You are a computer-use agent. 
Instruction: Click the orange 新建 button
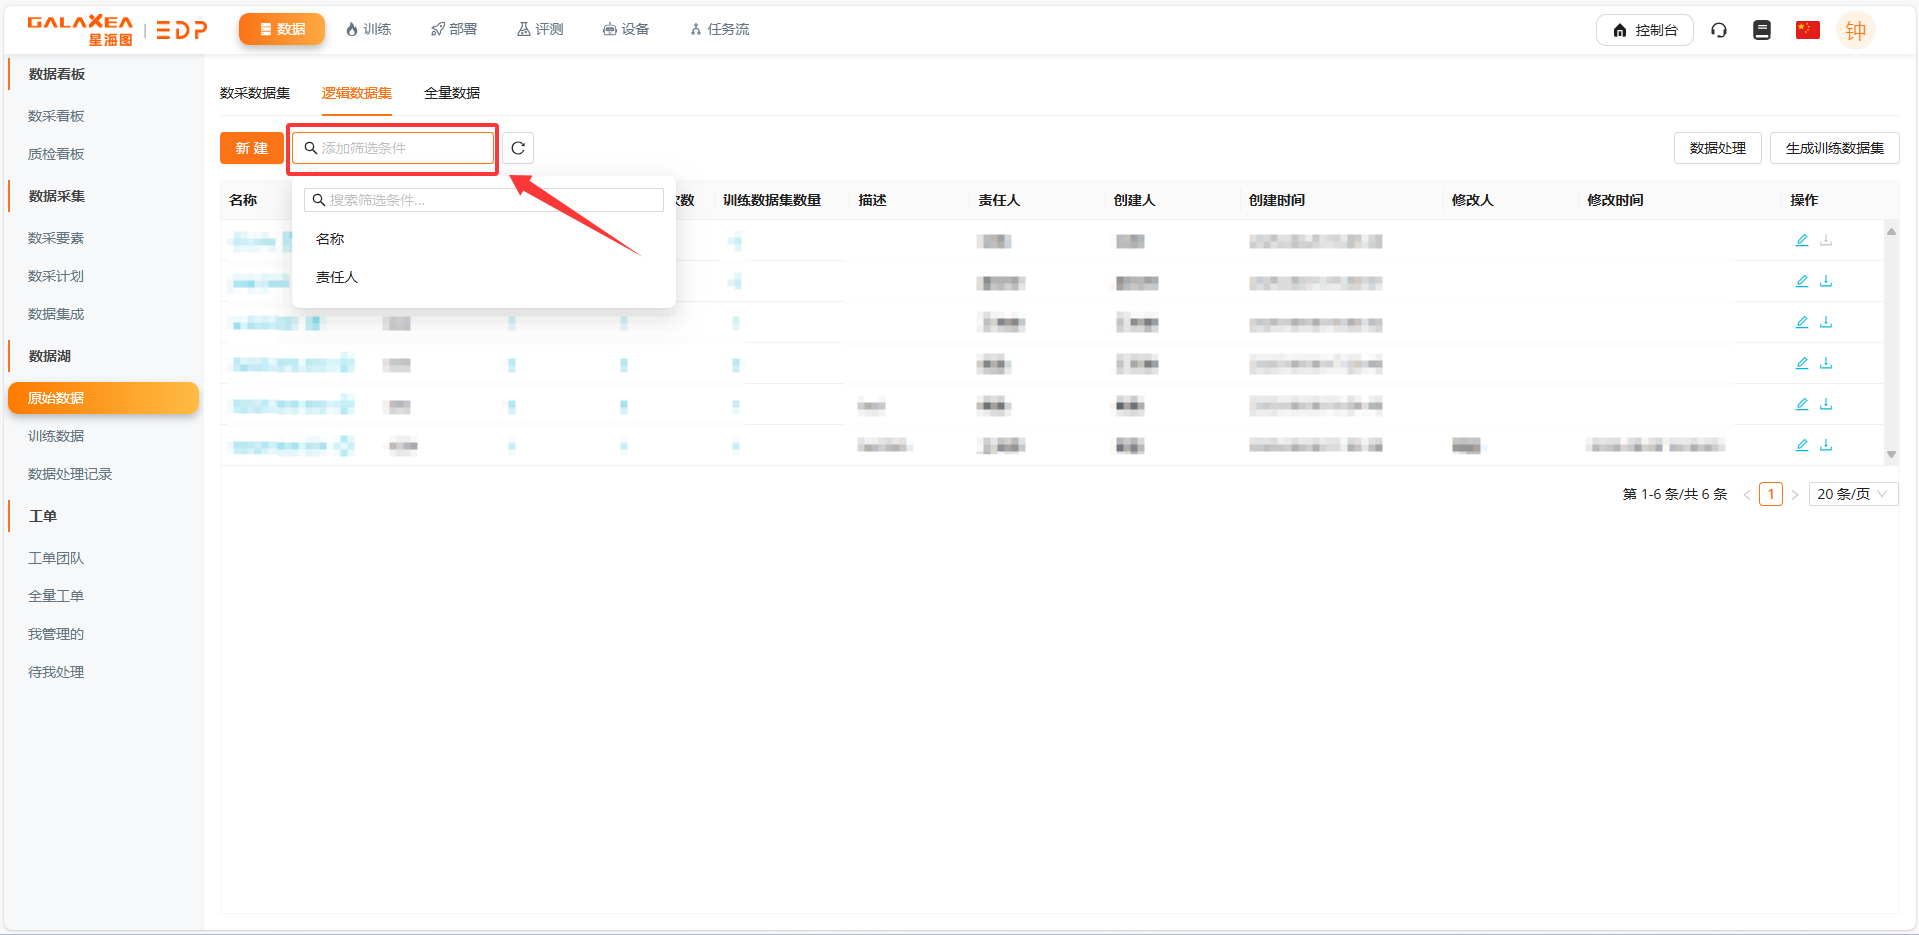tap(251, 148)
